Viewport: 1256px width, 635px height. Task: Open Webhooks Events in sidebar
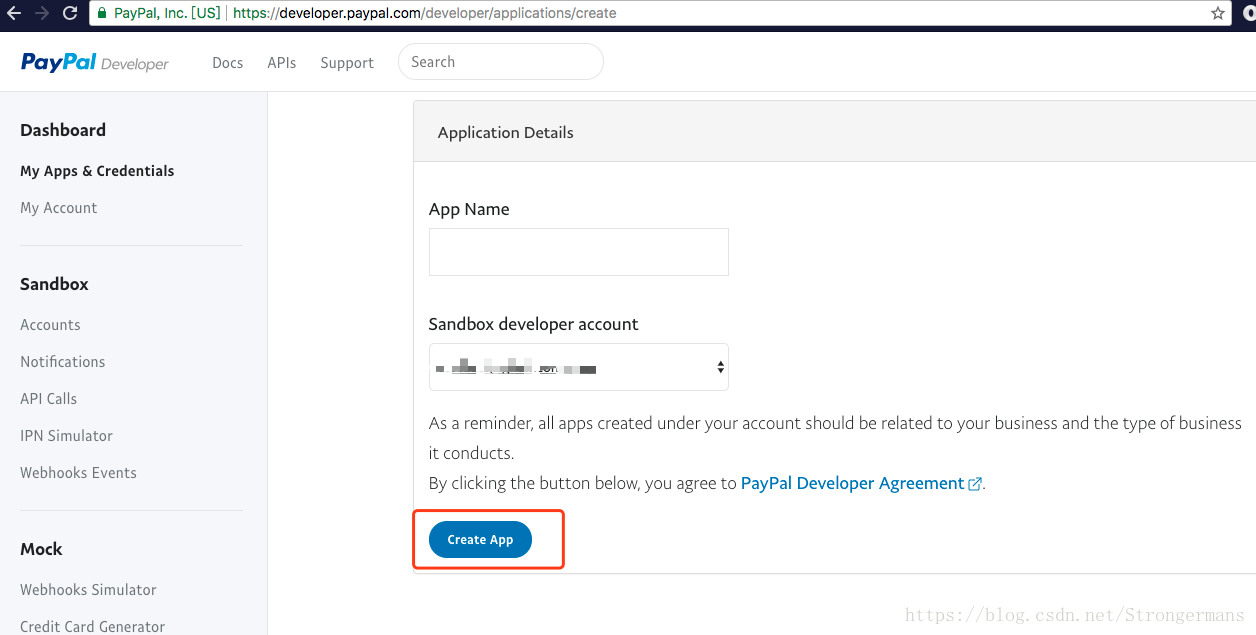pos(78,473)
